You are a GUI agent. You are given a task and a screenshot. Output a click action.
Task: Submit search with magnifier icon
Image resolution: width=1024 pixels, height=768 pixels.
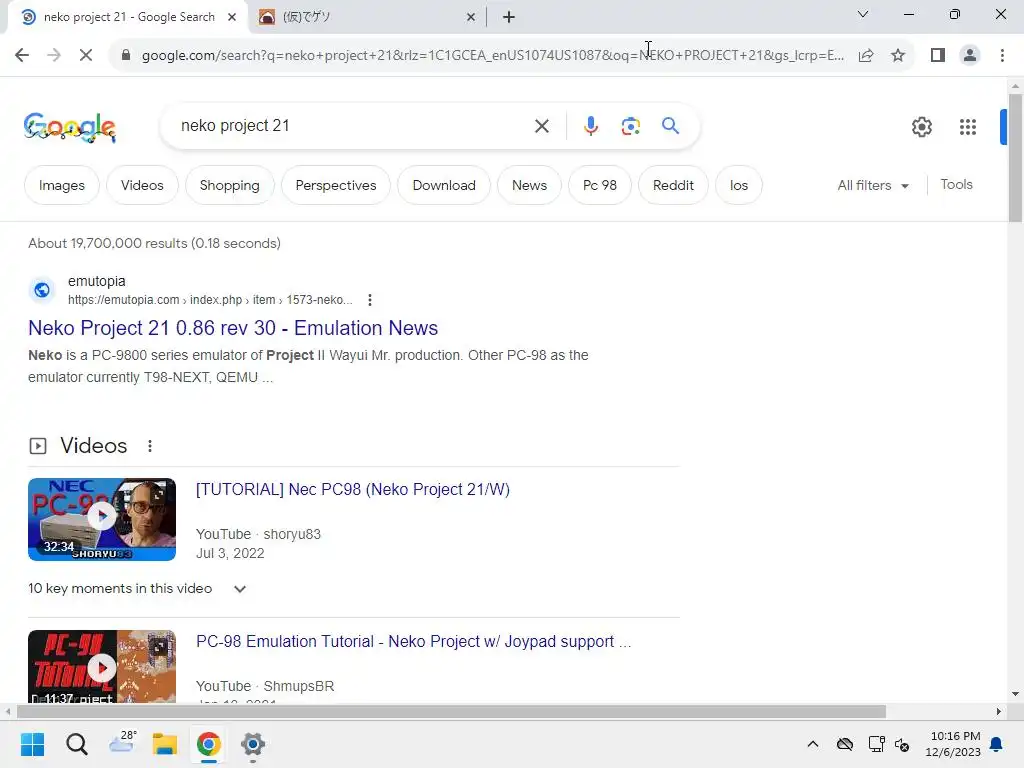(x=670, y=125)
